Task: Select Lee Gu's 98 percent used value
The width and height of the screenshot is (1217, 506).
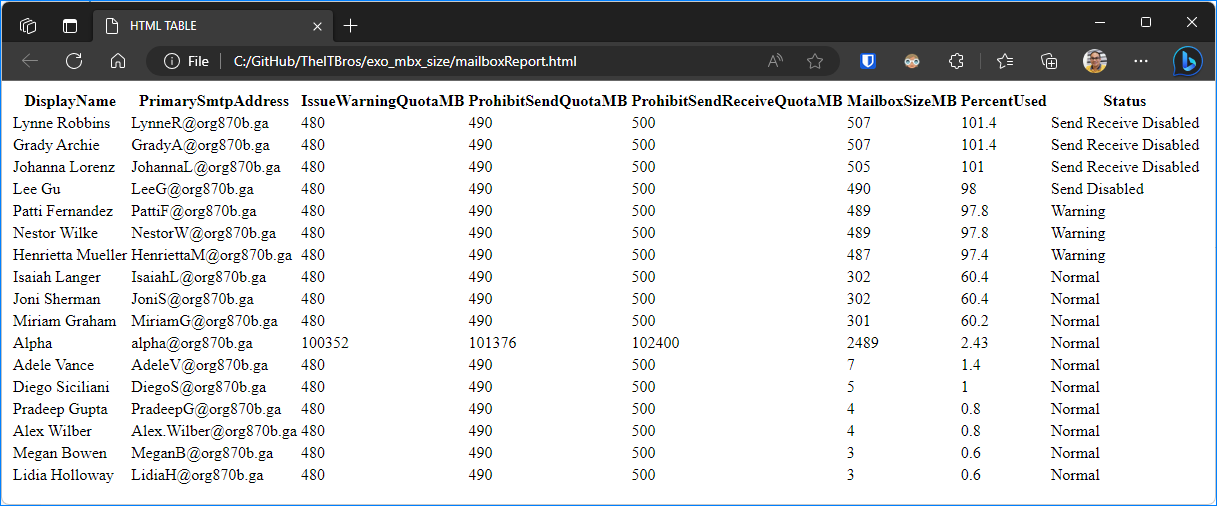Action: [969, 189]
